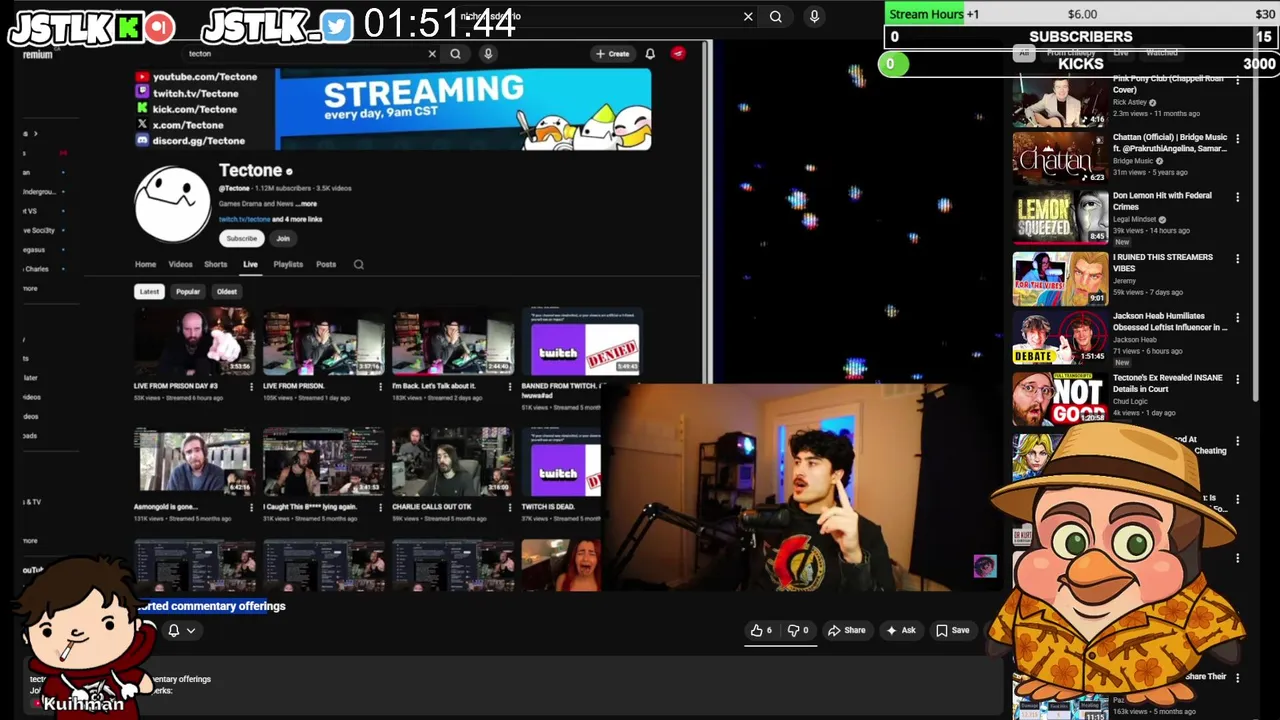Viewport: 1280px width, 720px height.
Task: Select the 'All' recommendation filter chip
Action: 1023,53
